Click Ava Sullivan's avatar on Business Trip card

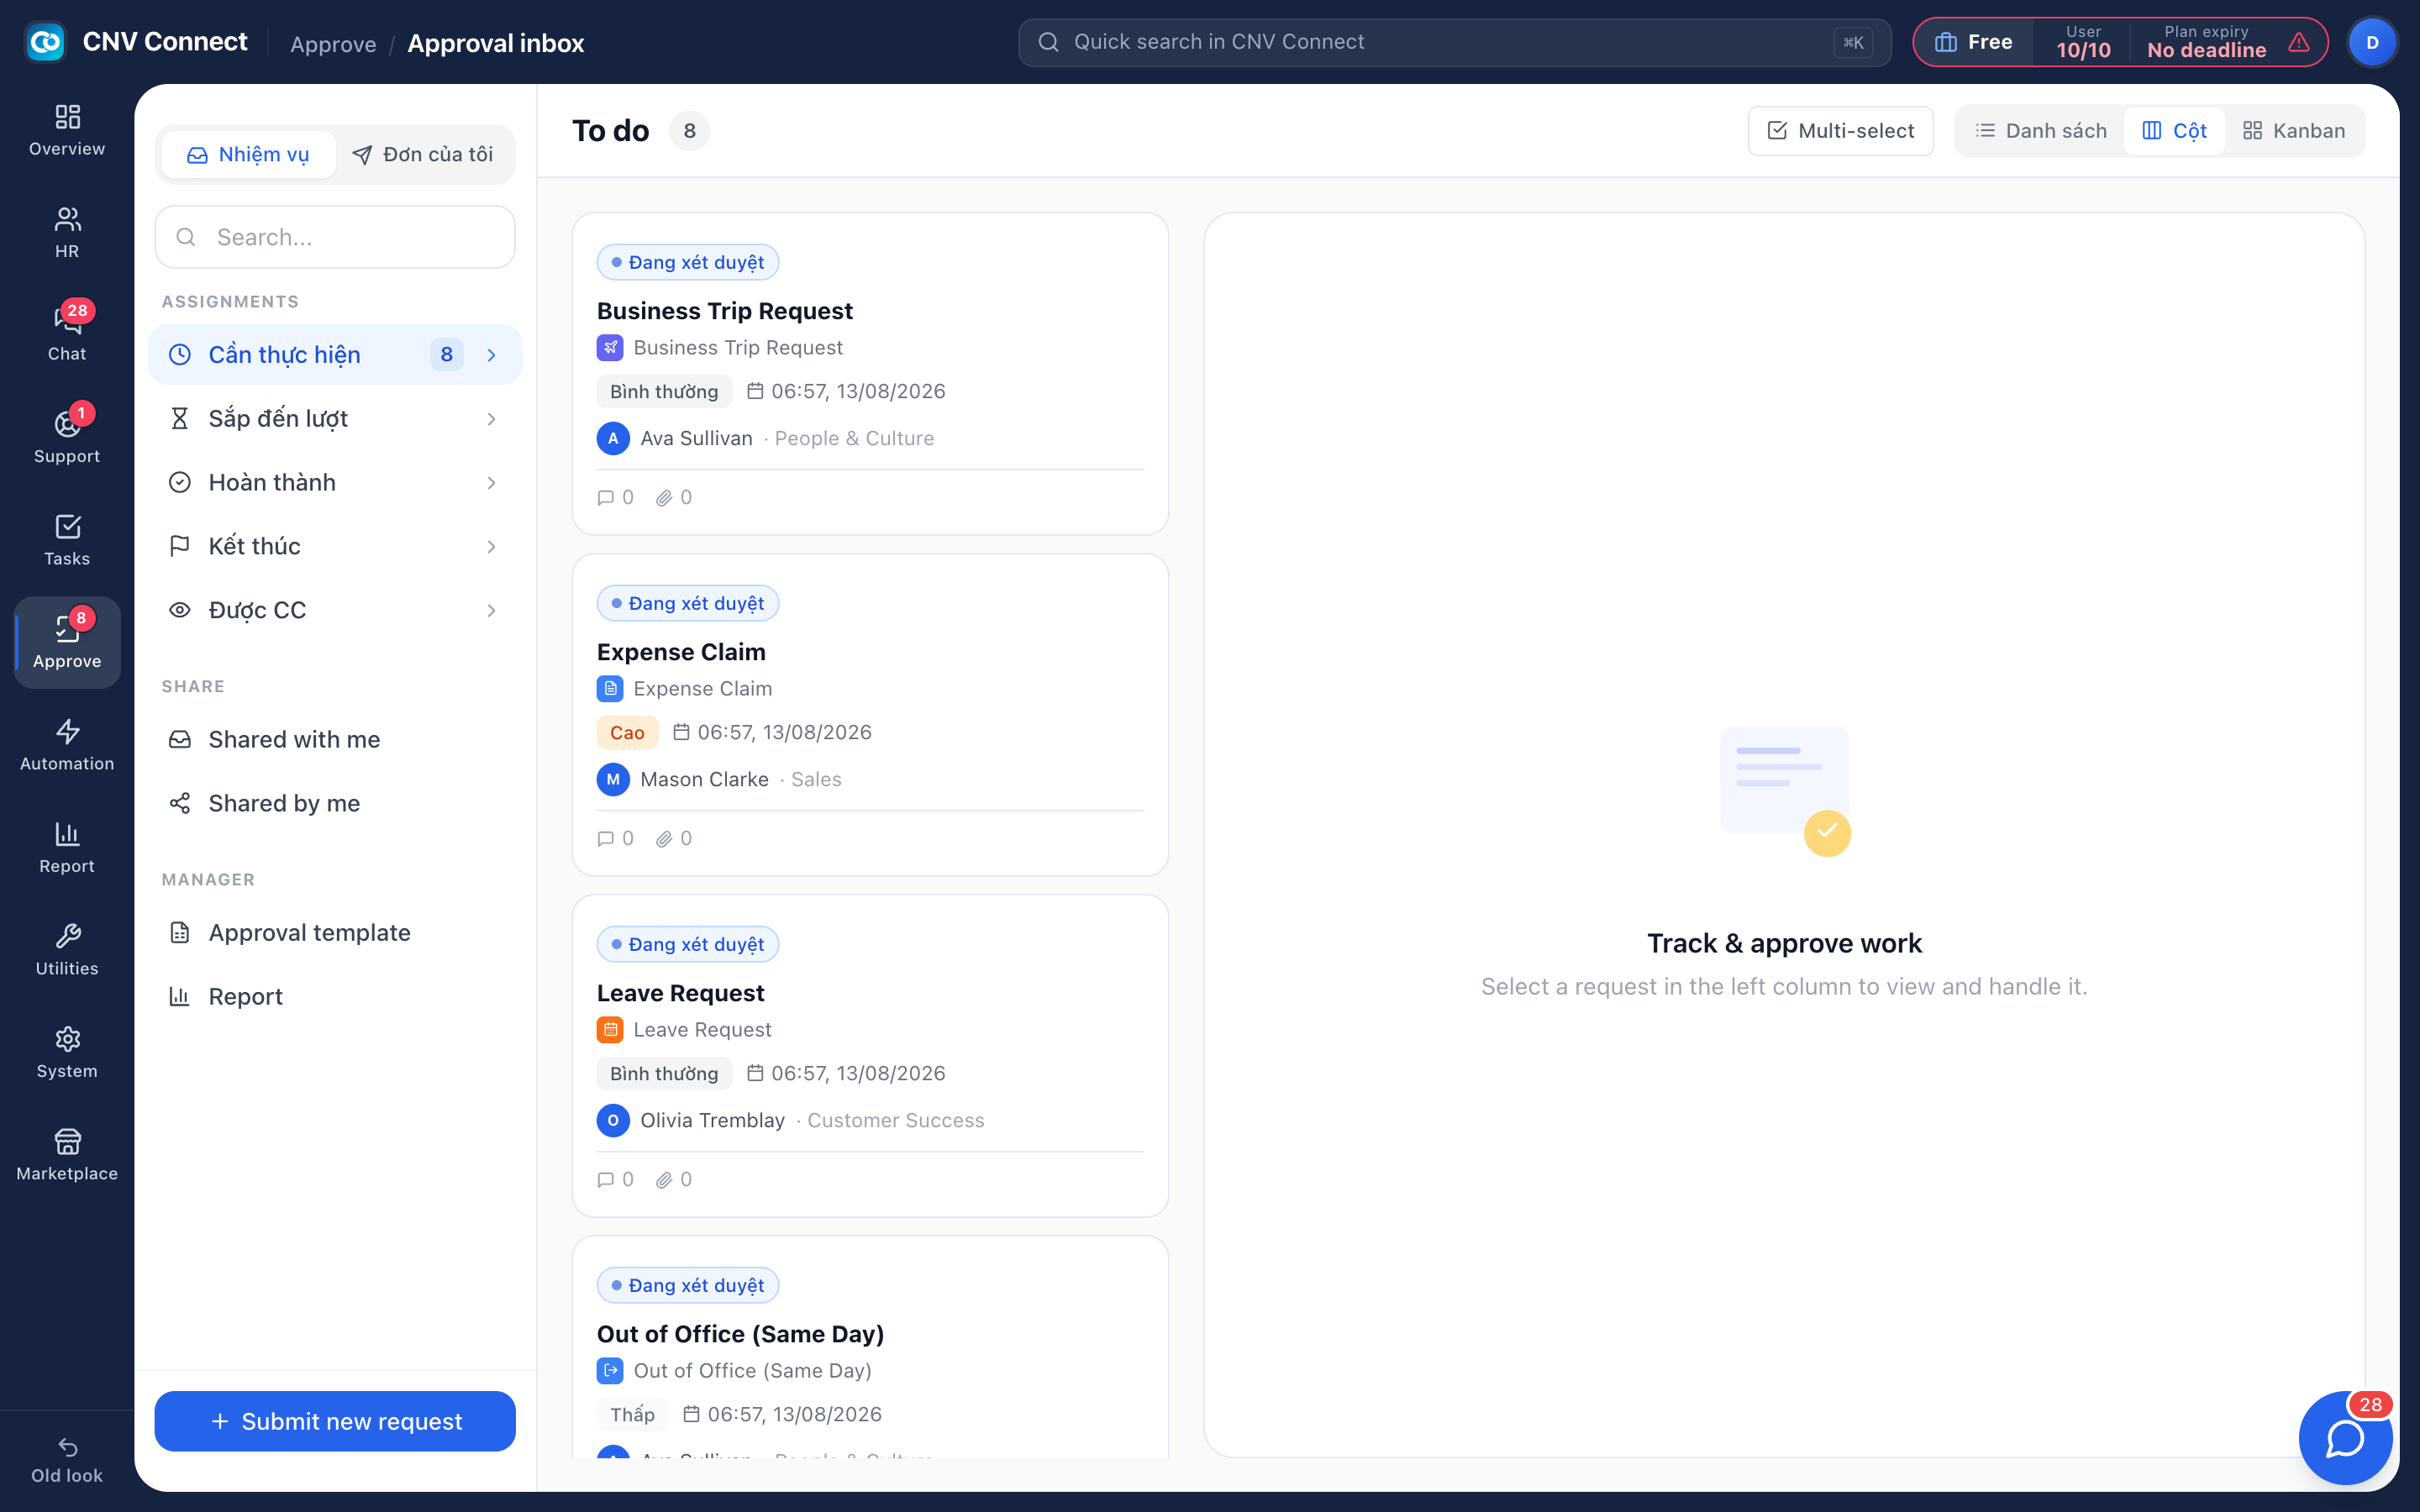[613, 438]
